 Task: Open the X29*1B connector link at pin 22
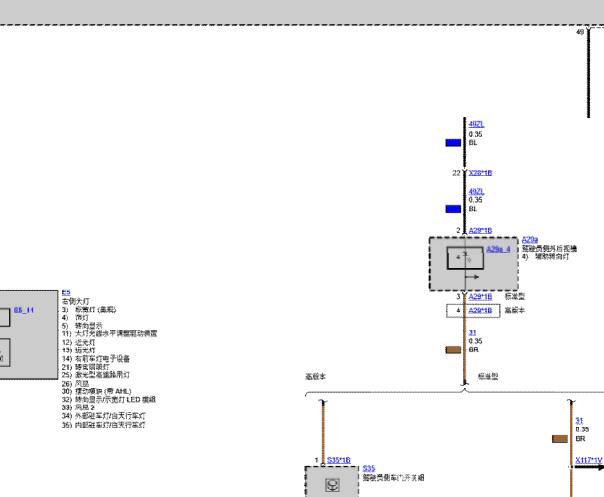480,173
